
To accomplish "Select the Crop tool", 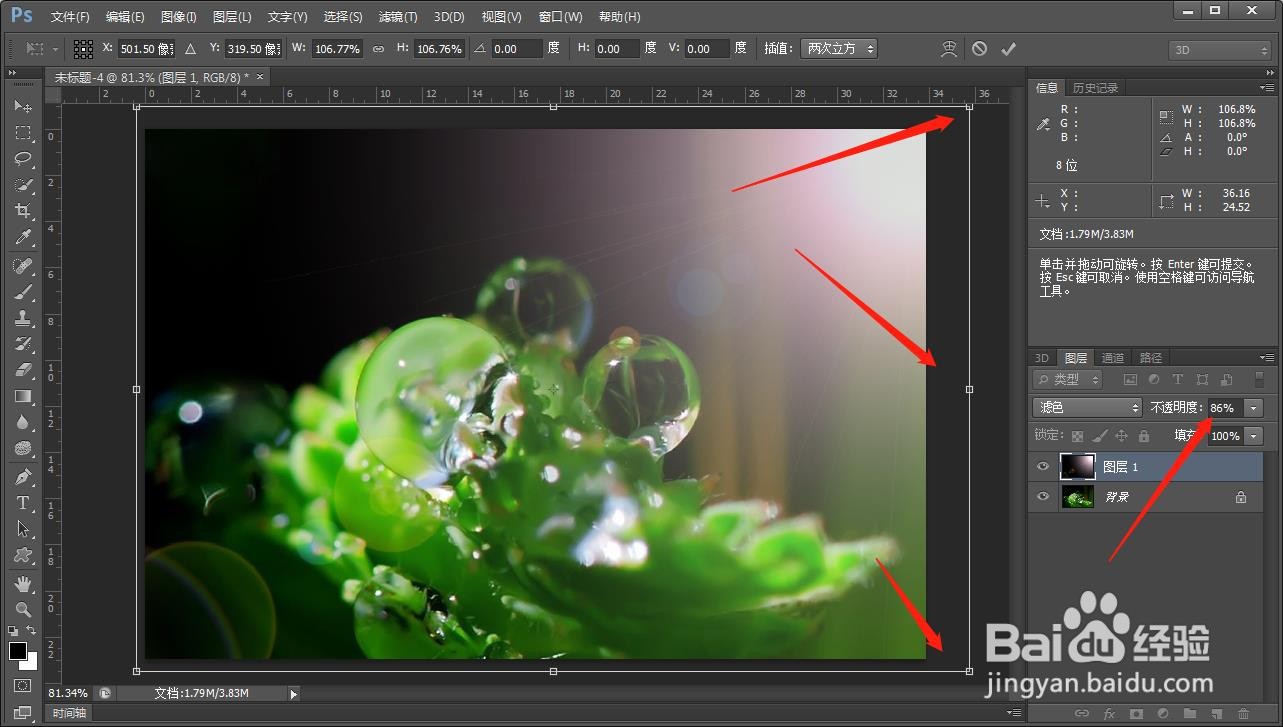I will tap(23, 210).
